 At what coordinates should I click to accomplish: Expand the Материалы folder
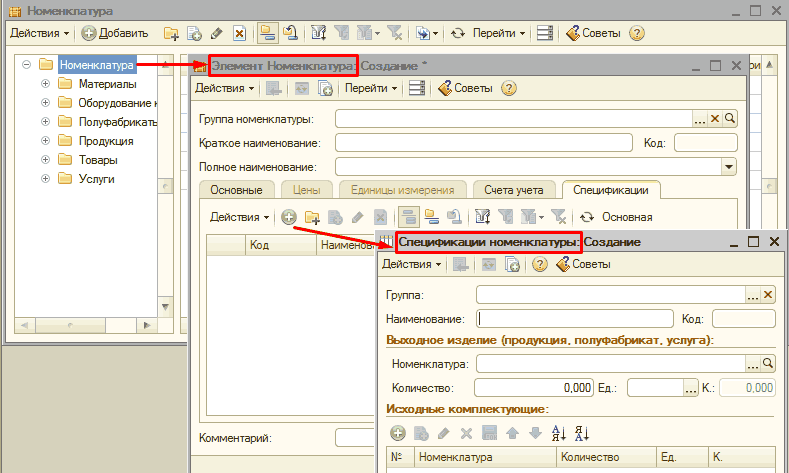45,84
